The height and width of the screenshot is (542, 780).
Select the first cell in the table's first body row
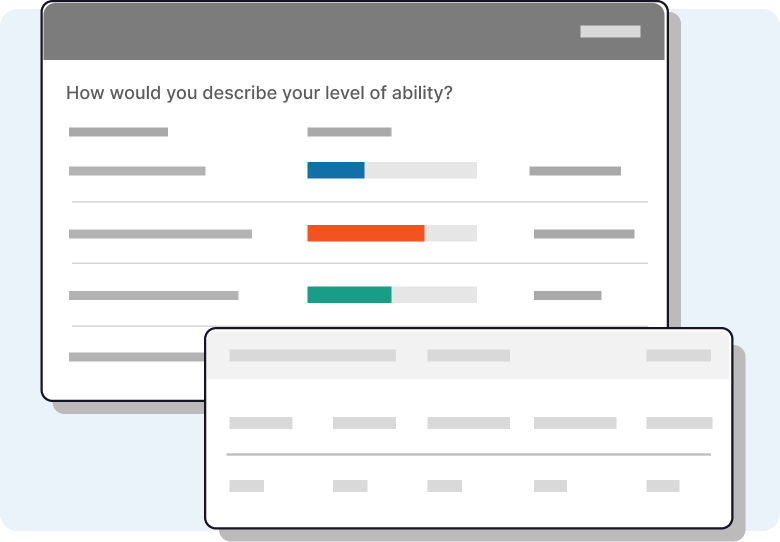click(x=261, y=423)
